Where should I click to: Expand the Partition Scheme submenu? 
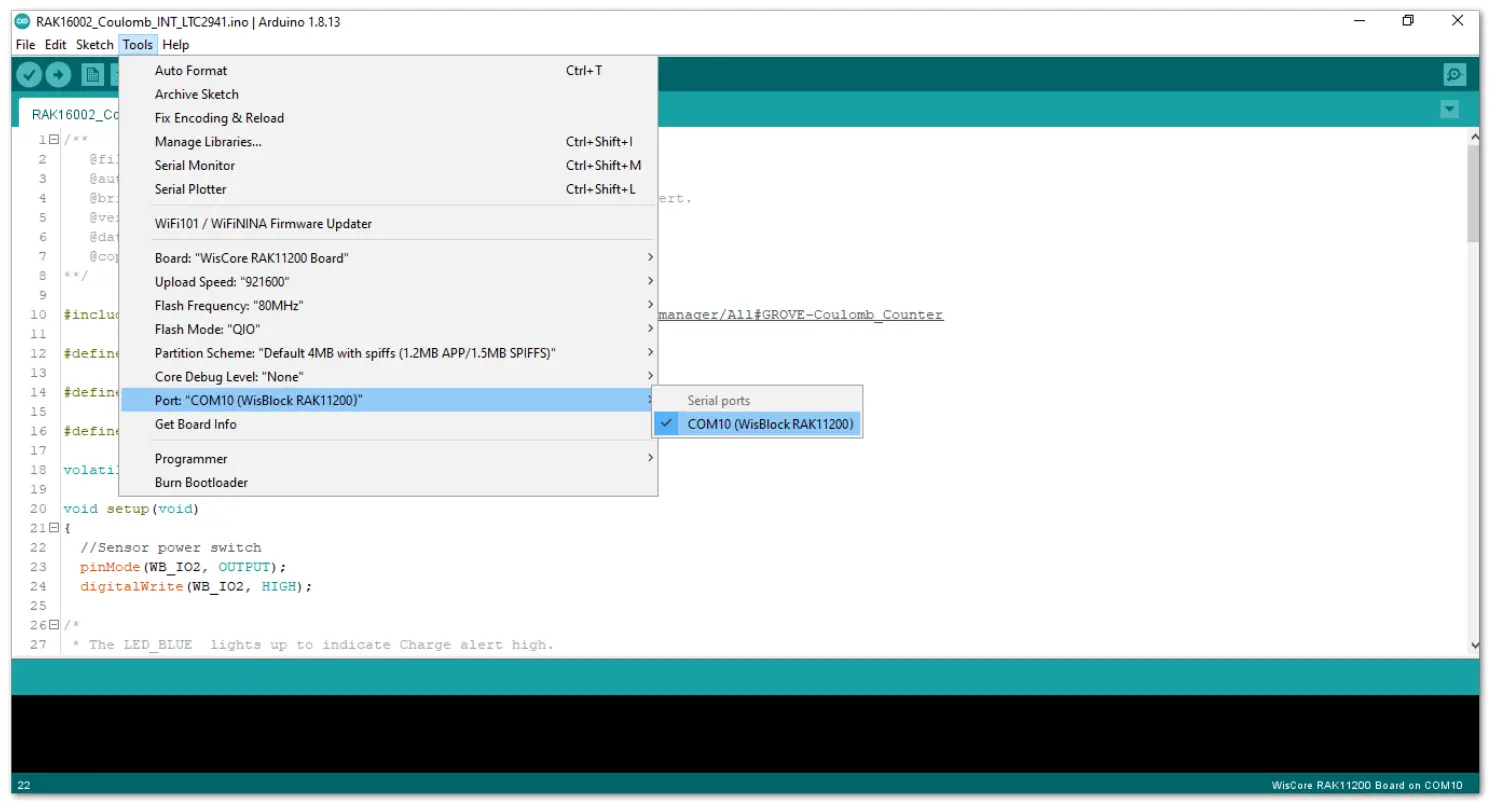(388, 353)
